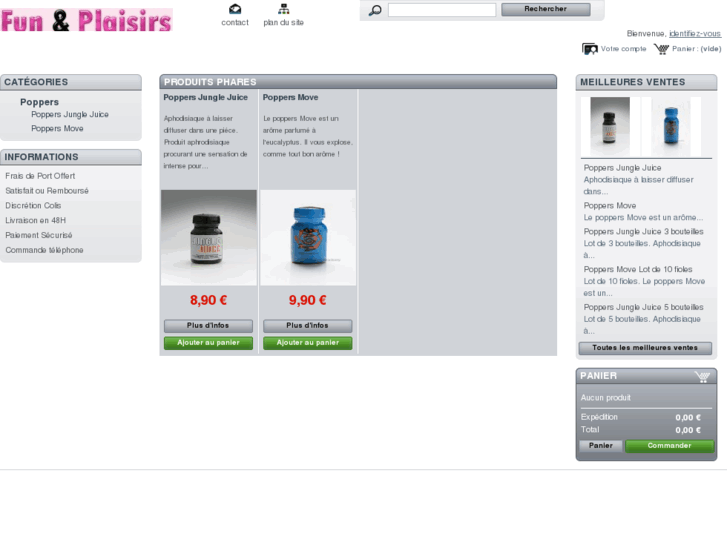This screenshot has width=727, height=545.
Task: Click Toutes les meilleures ventes button
Action: pos(645,348)
